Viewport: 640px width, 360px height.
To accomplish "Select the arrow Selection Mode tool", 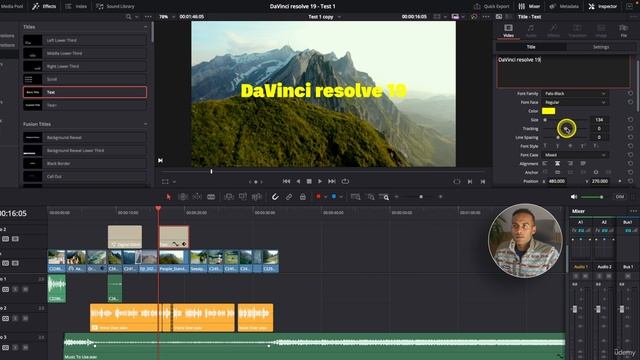I will click(169, 197).
